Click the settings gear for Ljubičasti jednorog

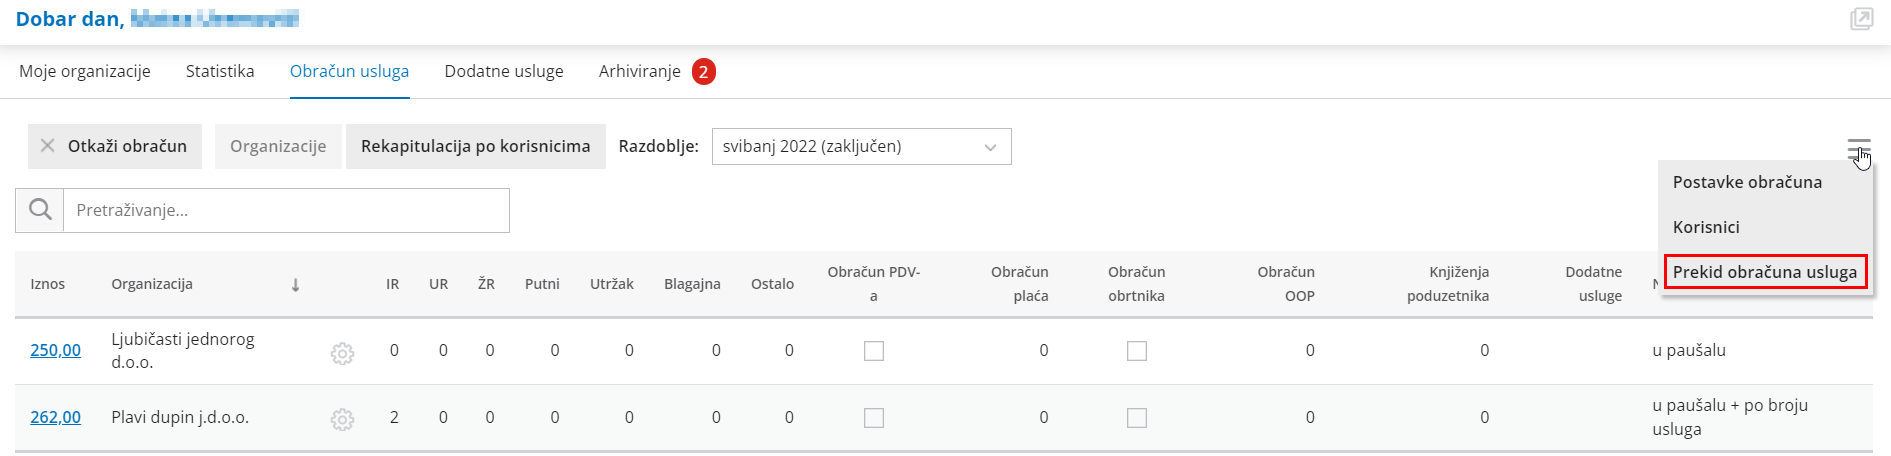tap(342, 353)
